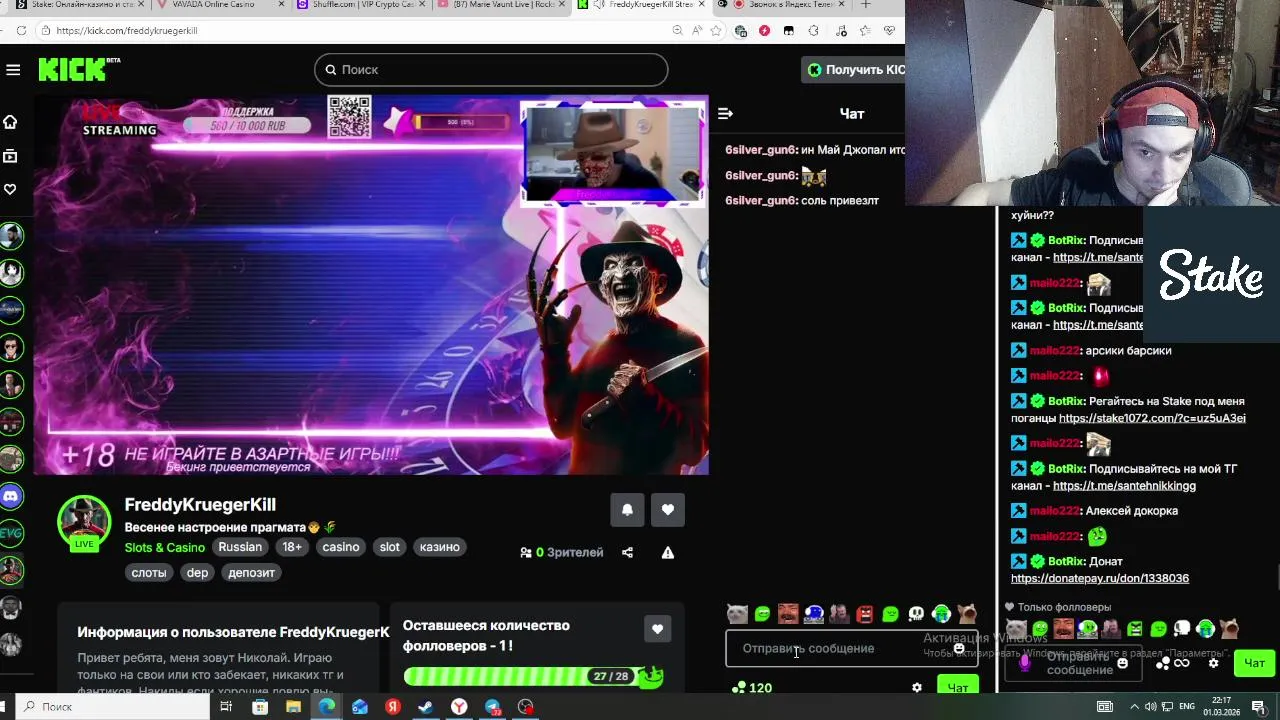Open emoji picker in left chat input

pos(959,649)
